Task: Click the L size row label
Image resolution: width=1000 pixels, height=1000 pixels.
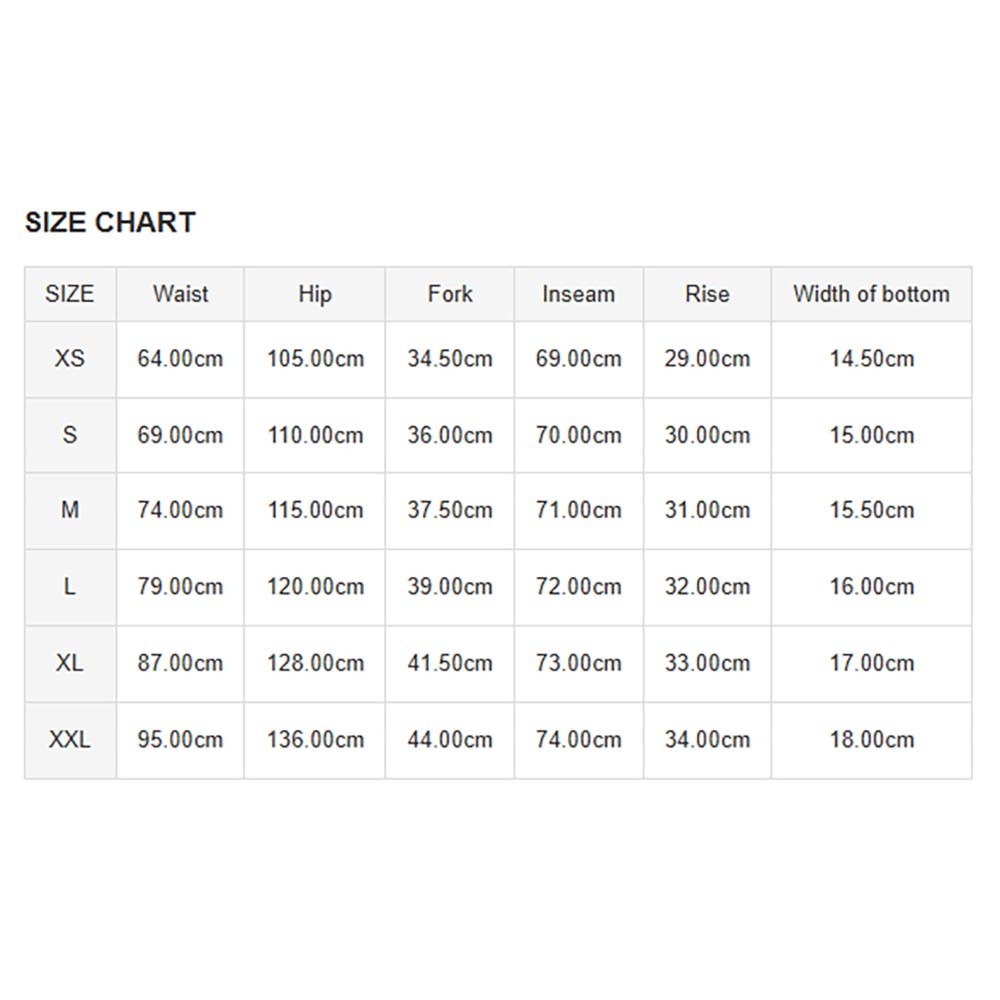Action: (70, 586)
